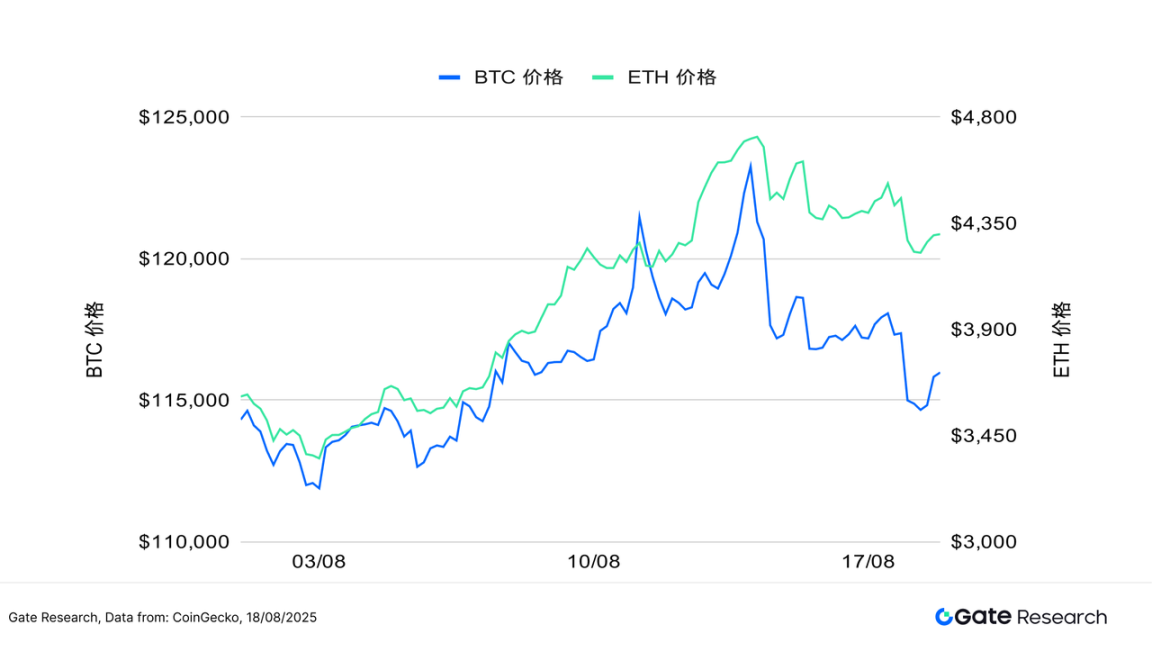
Task: Toggle the ETH 价格 legend label
Action: [x=672, y=77]
